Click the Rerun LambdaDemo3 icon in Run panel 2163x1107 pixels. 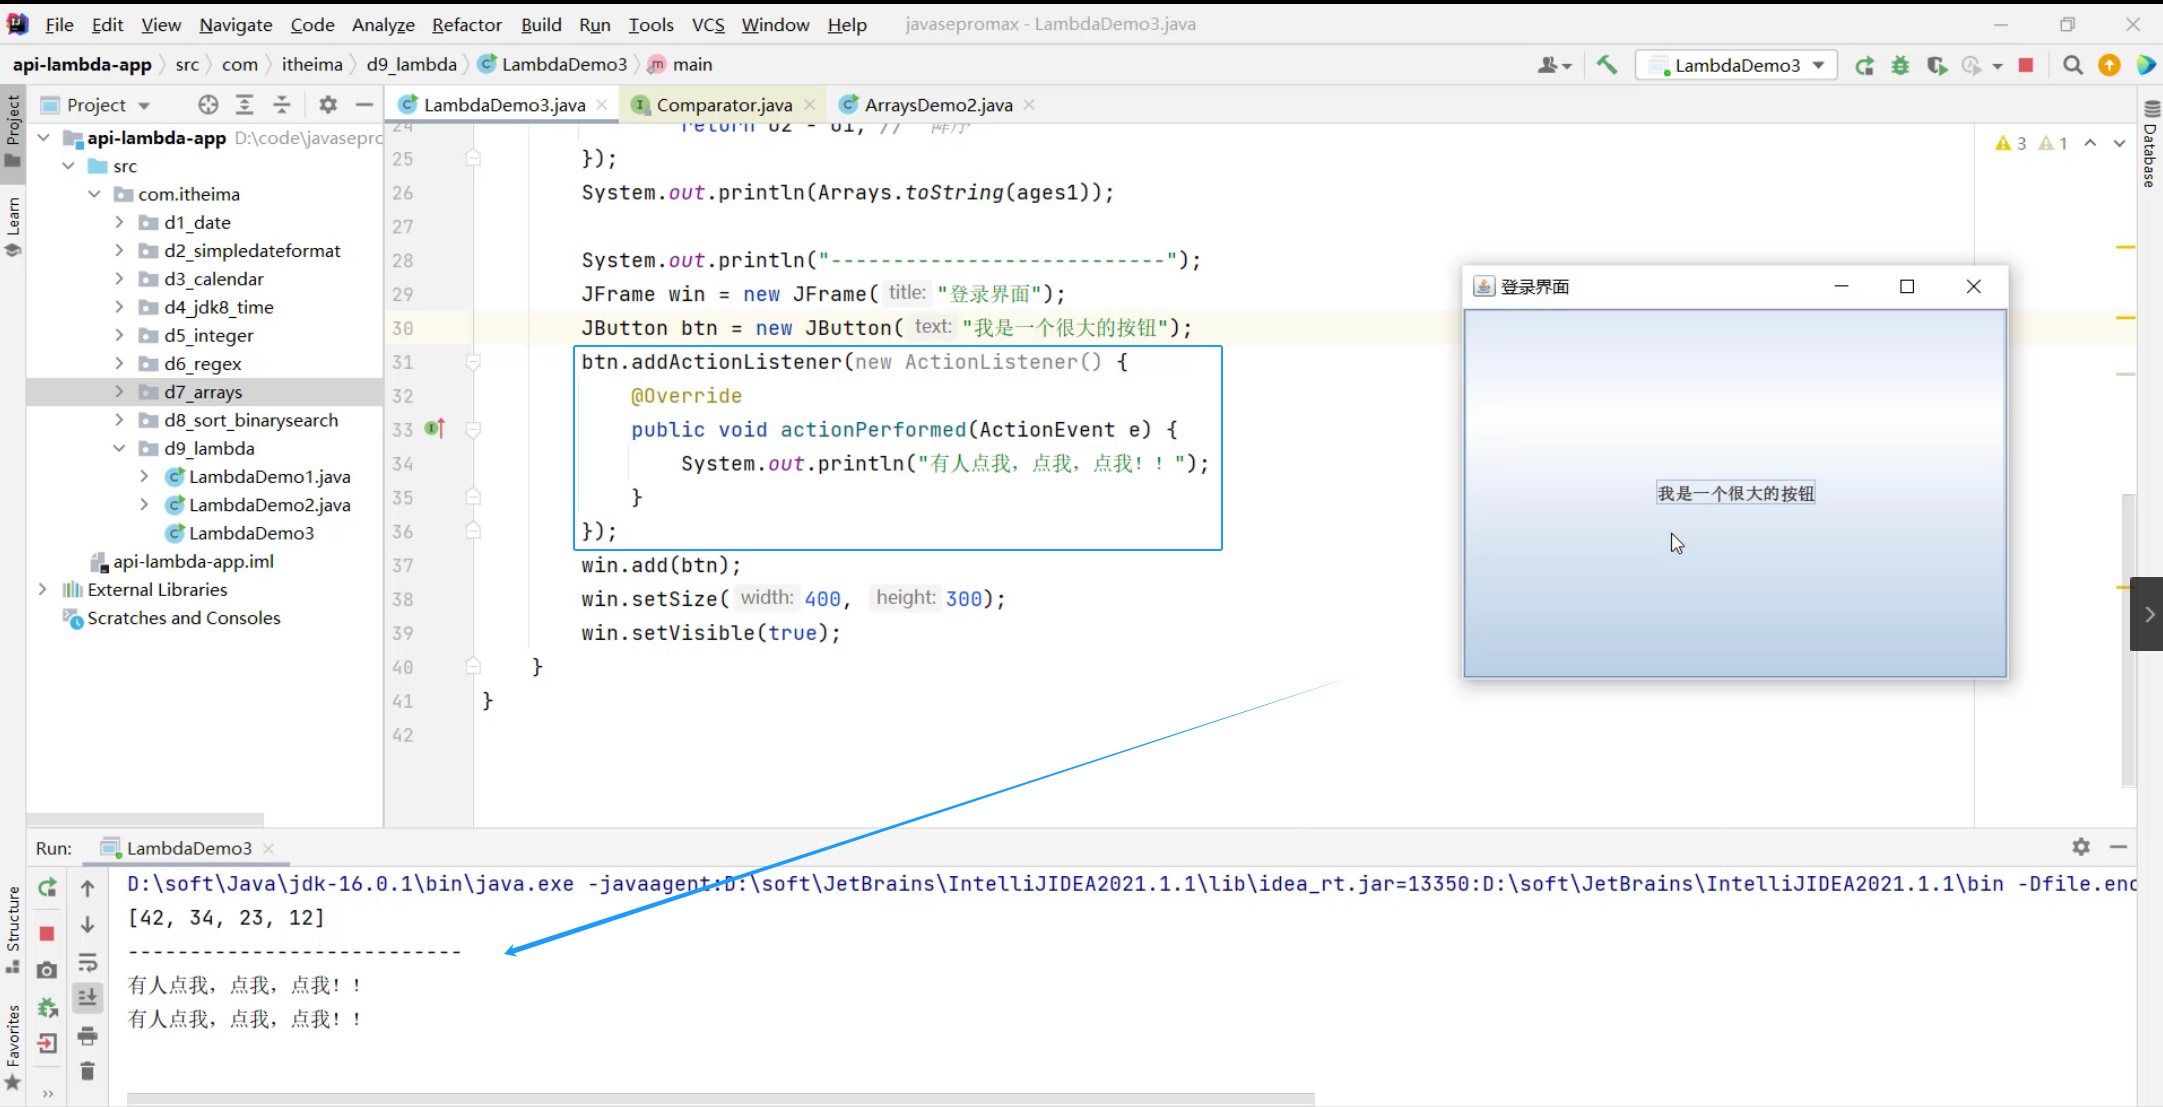(x=47, y=888)
